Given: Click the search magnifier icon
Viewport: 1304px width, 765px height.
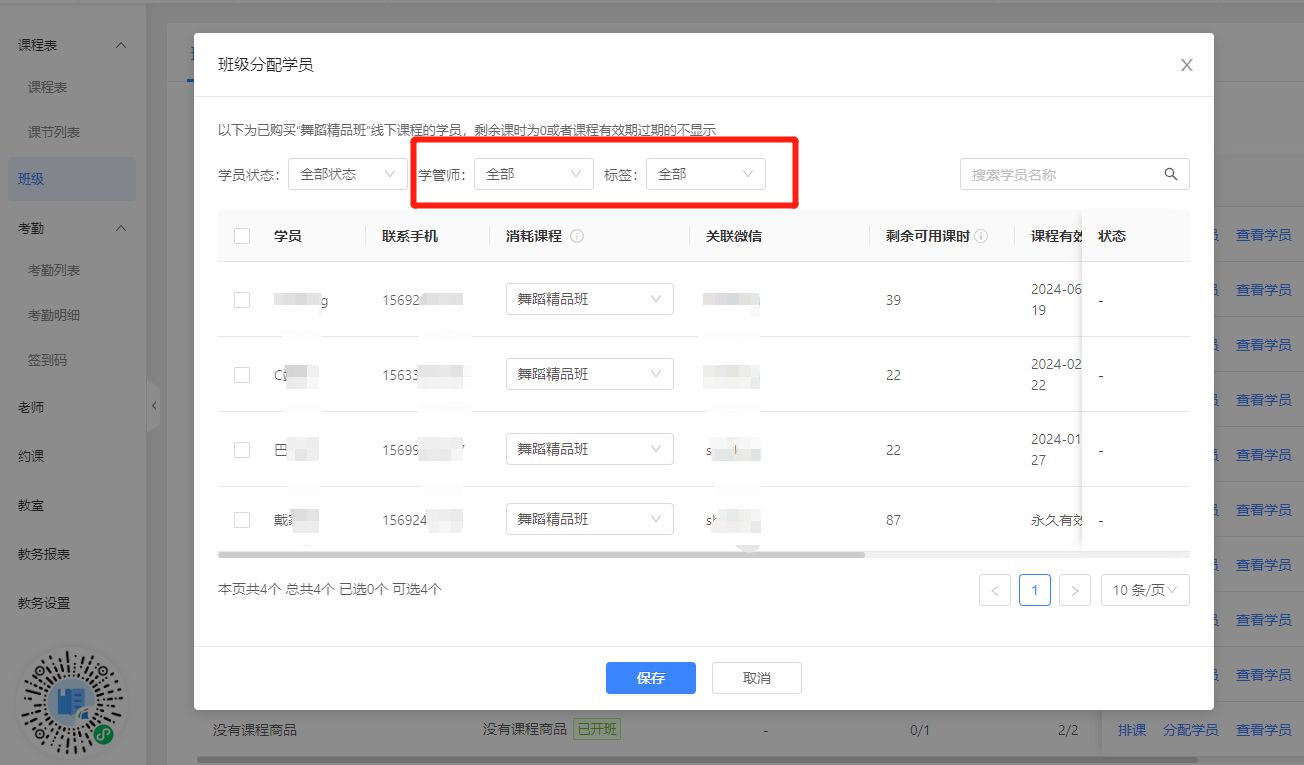Looking at the screenshot, I should [x=1171, y=174].
